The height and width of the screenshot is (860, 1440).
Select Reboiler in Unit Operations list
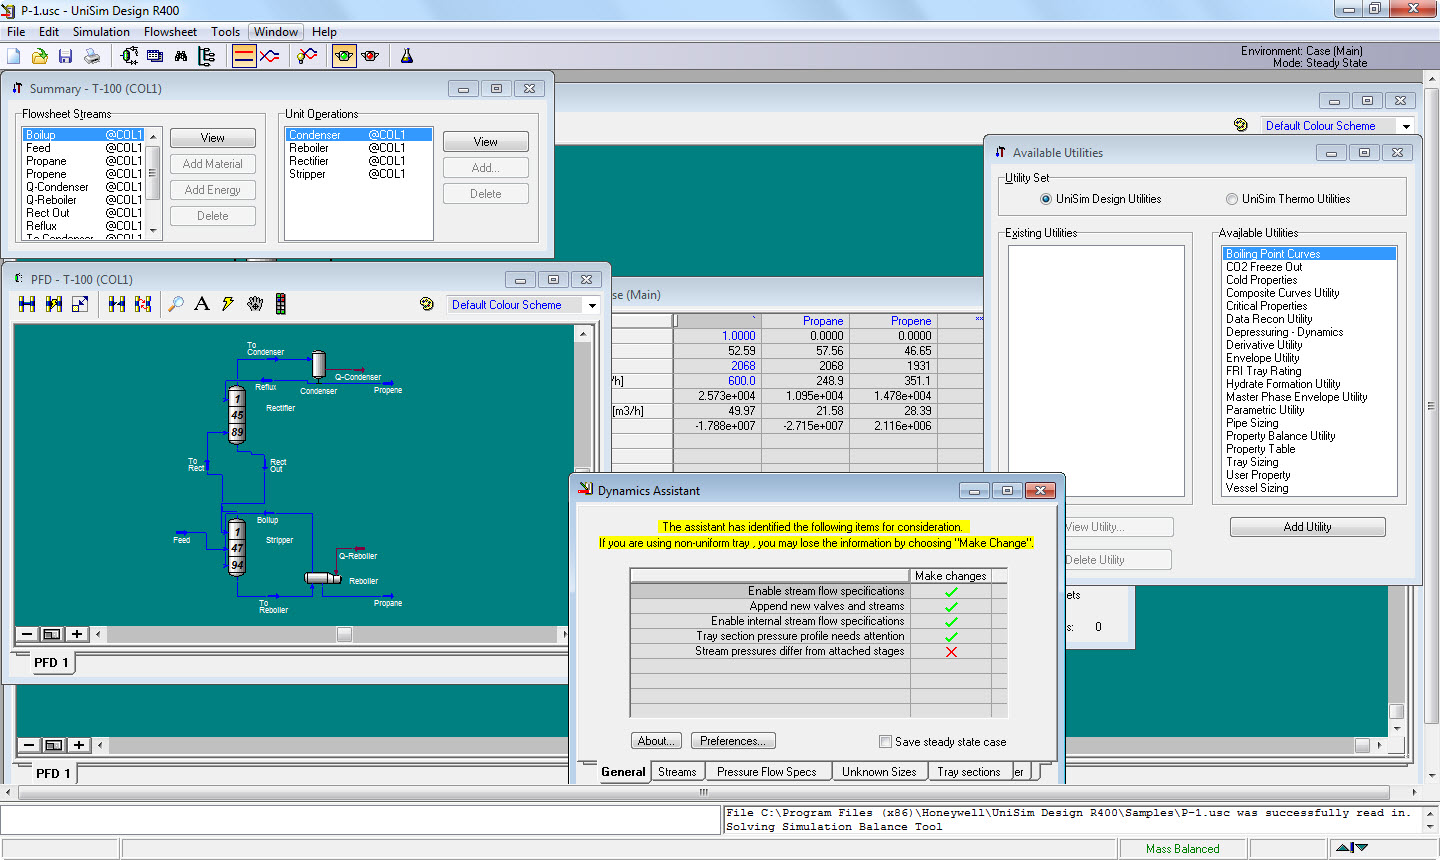[x=359, y=148]
